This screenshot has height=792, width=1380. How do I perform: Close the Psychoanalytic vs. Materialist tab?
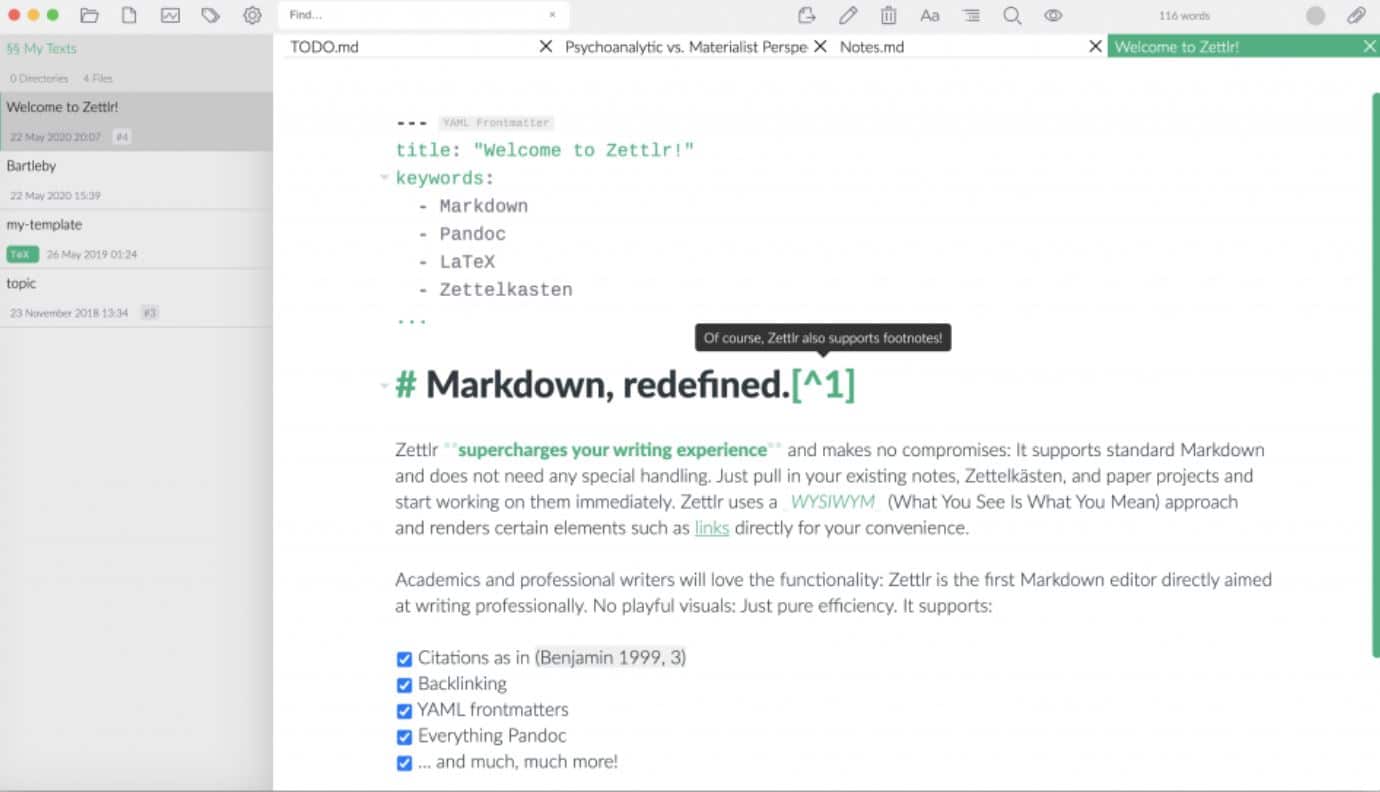[820, 46]
